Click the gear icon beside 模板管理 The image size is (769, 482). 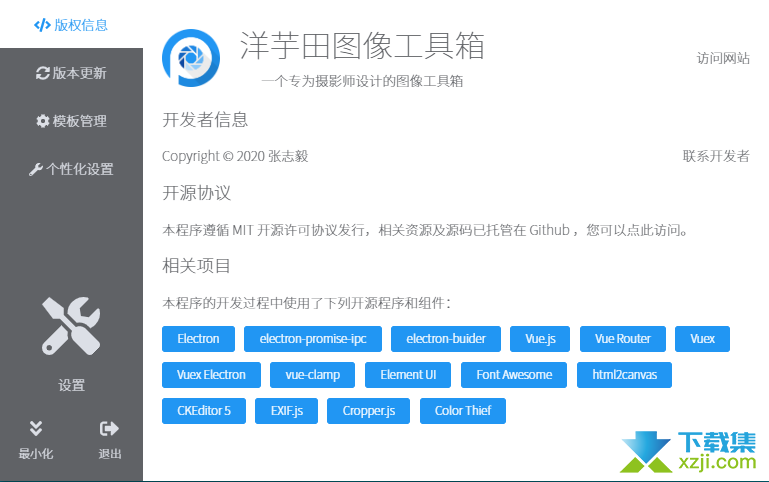43,121
